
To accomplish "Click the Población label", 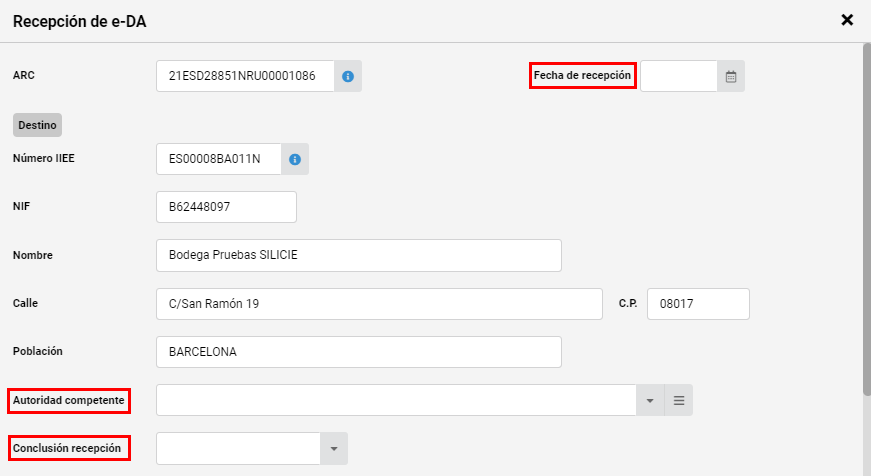I will (38, 351).
